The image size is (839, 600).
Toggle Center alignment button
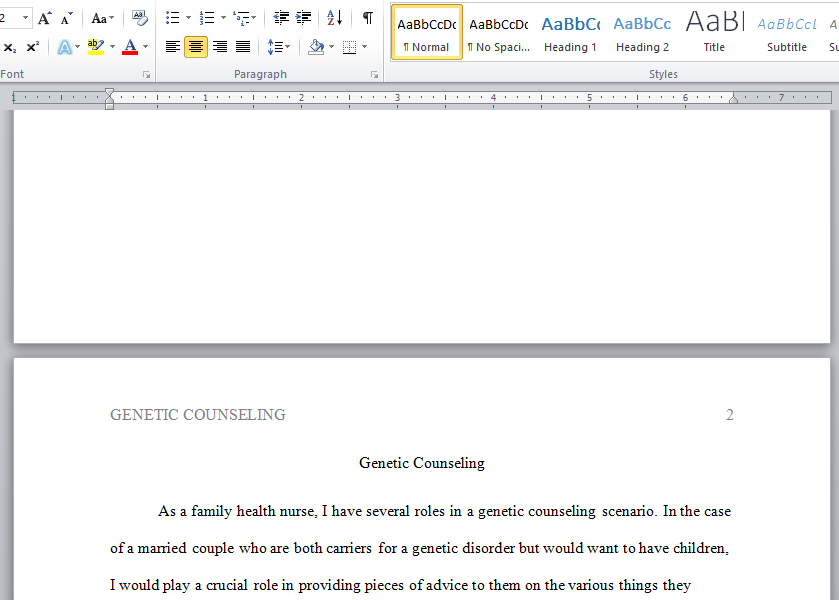tap(196, 47)
